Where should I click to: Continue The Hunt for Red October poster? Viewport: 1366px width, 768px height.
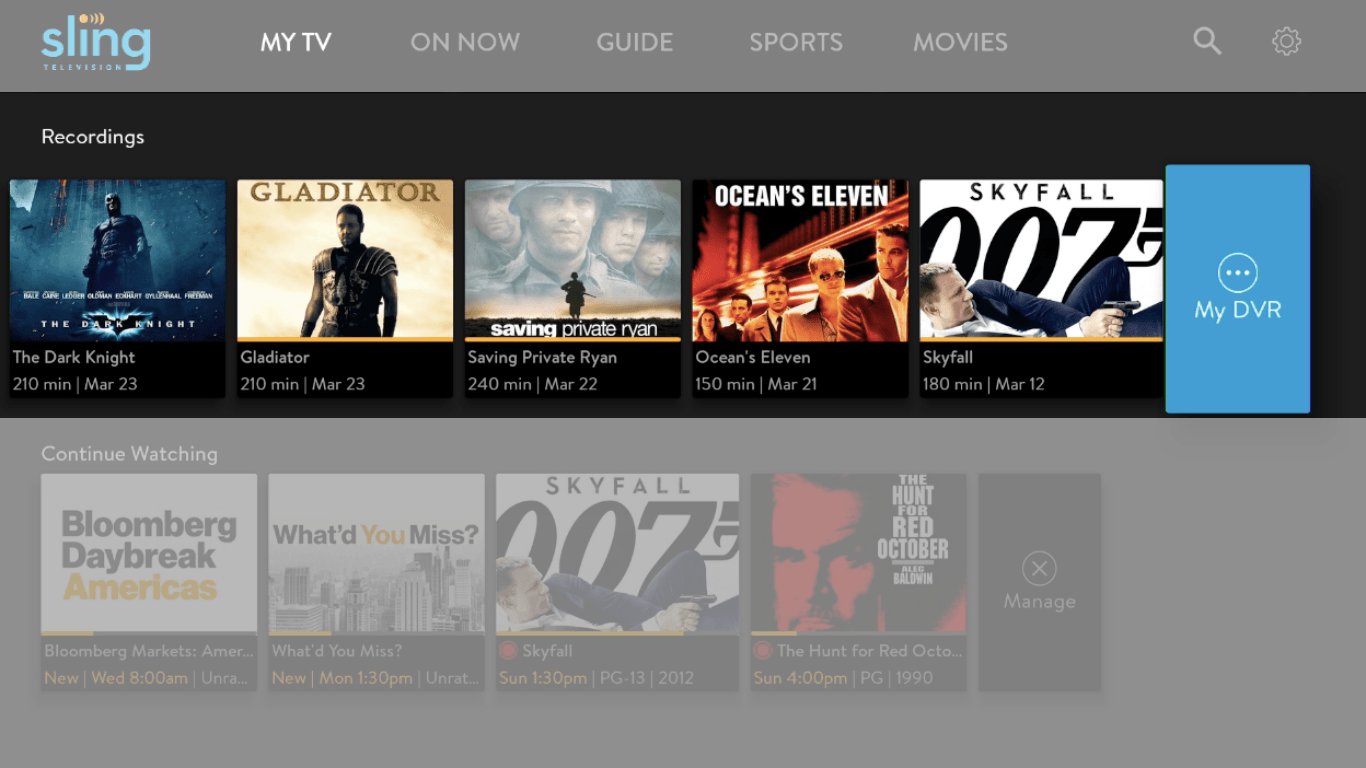859,553
